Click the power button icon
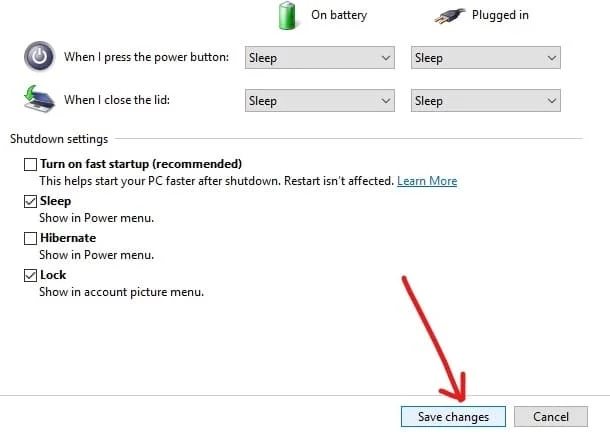 (x=38, y=57)
